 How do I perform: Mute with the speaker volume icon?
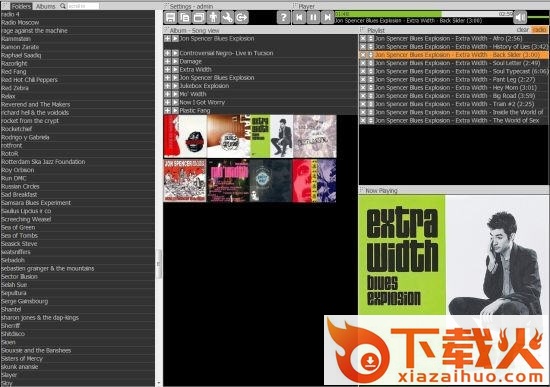coord(520,17)
